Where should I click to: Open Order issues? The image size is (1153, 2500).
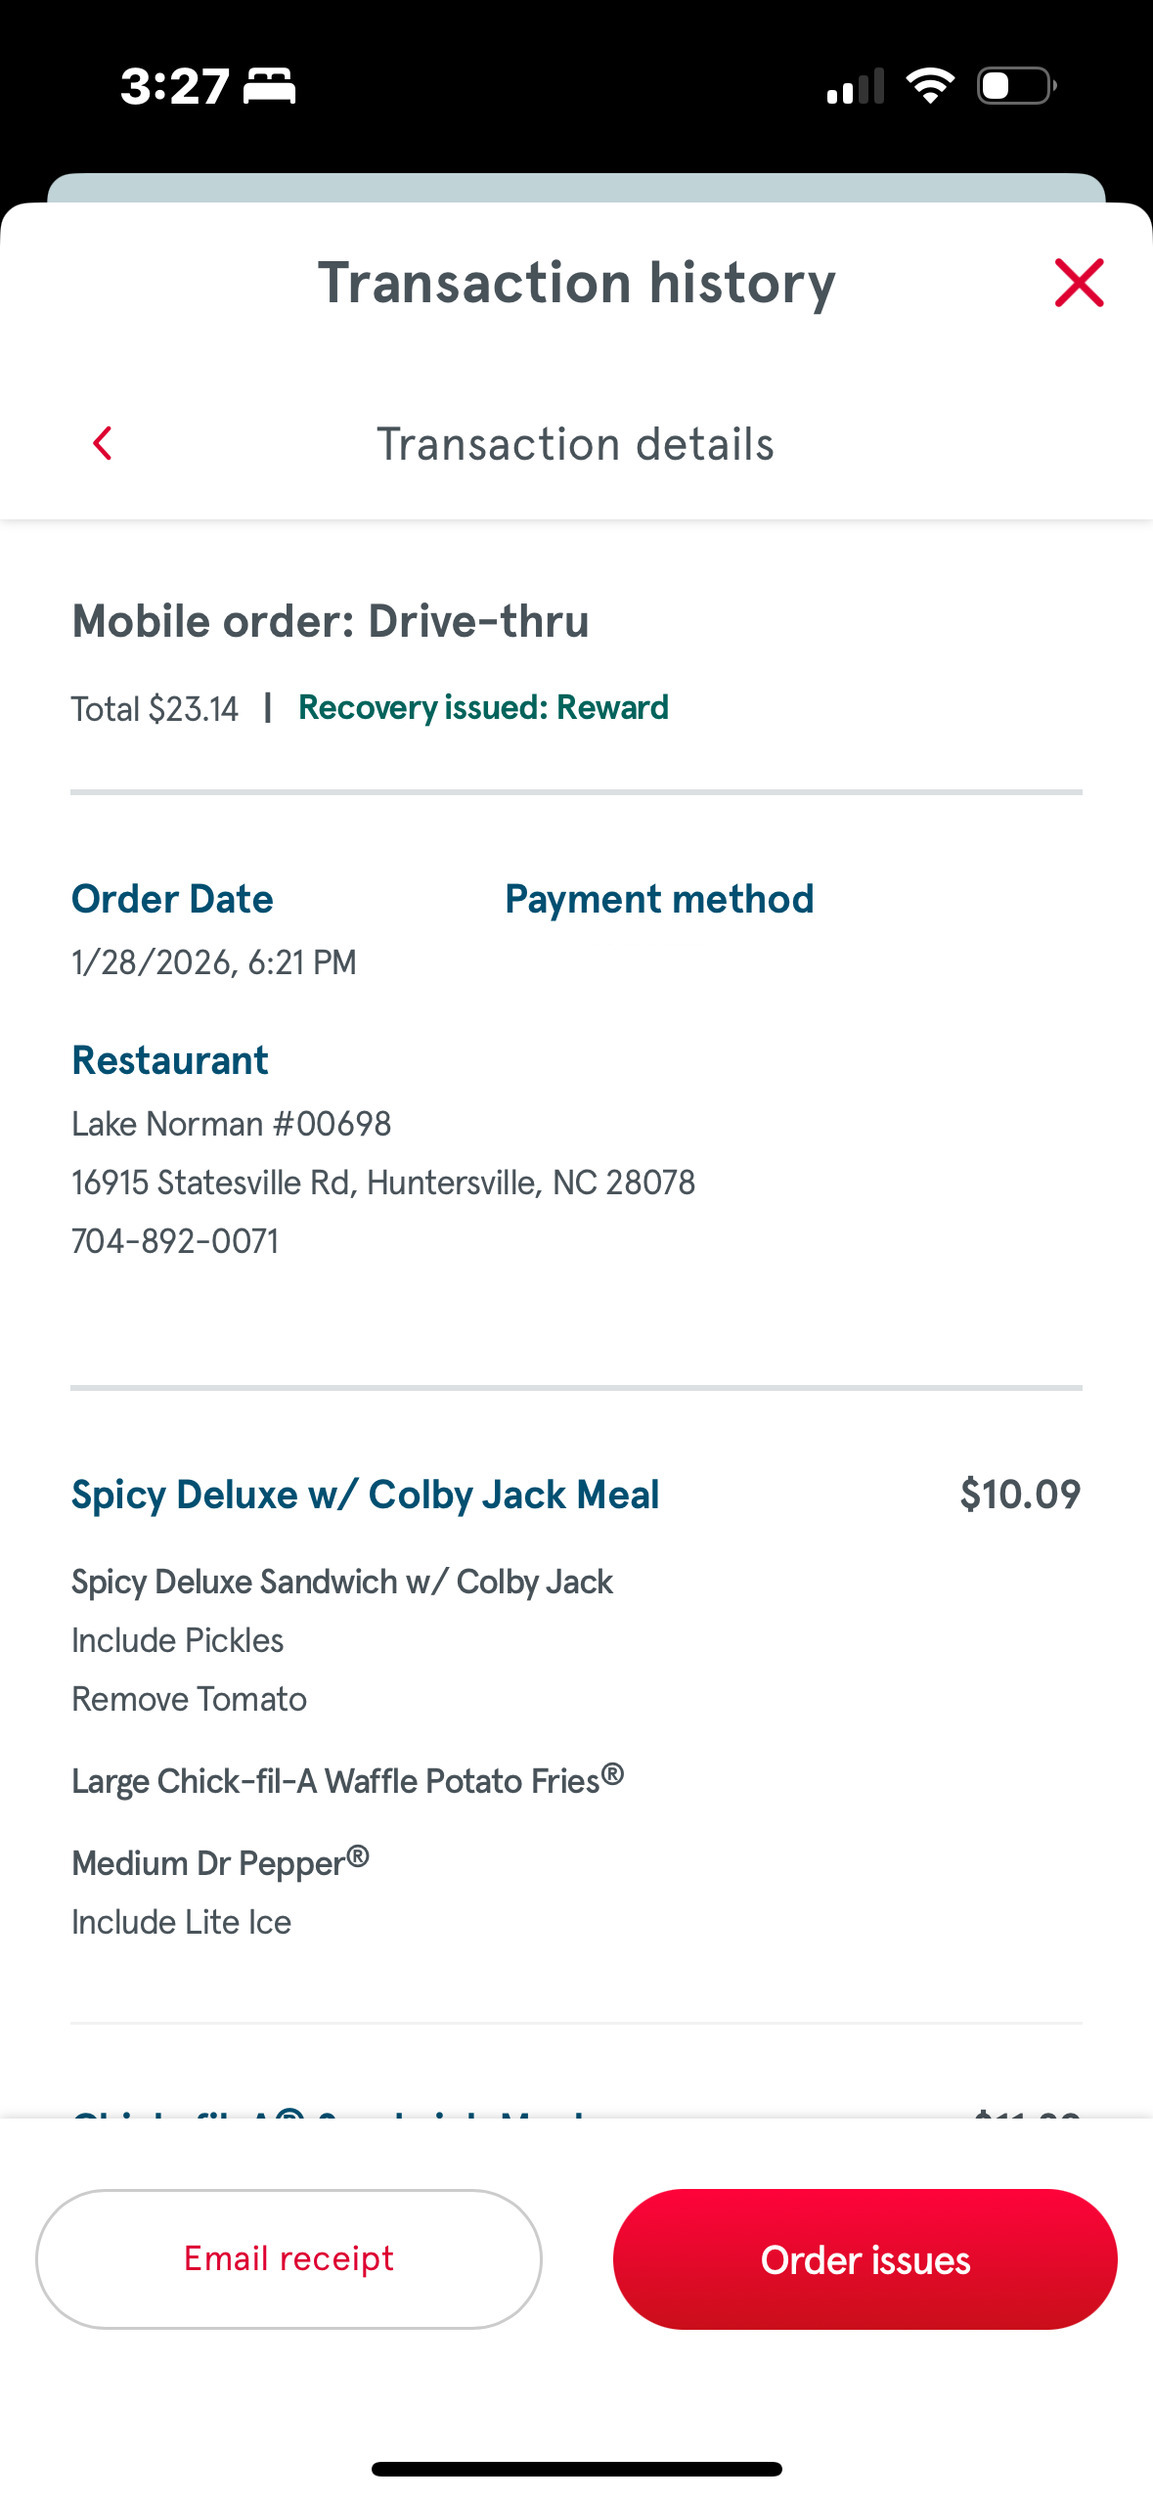(x=865, y=2259)
